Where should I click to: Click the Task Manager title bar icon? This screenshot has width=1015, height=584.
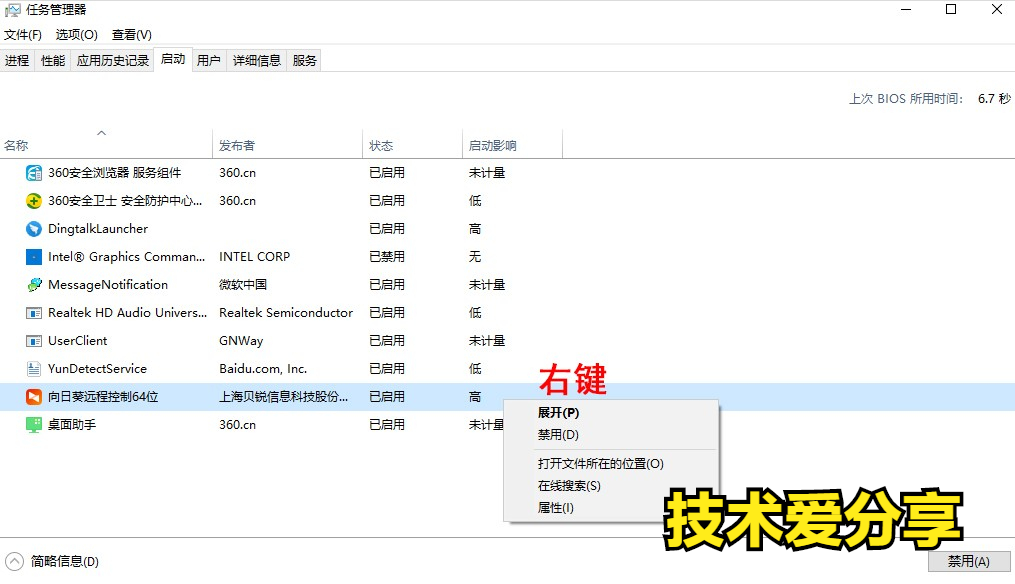point(13,9)
